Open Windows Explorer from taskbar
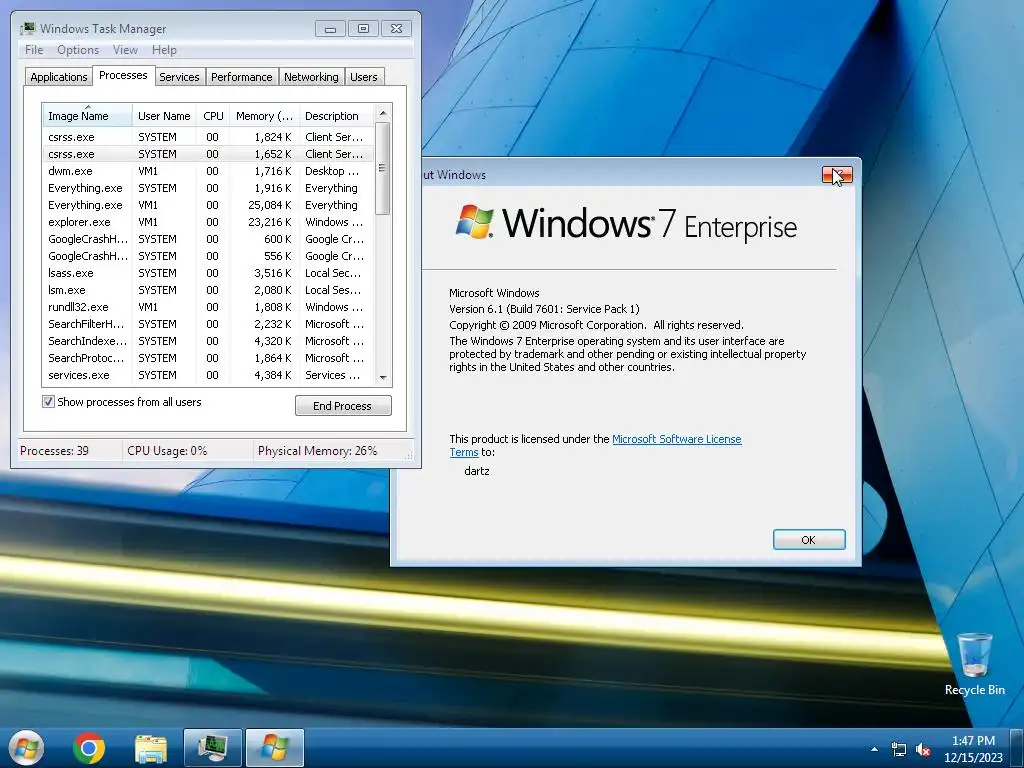 pos(151,748)
